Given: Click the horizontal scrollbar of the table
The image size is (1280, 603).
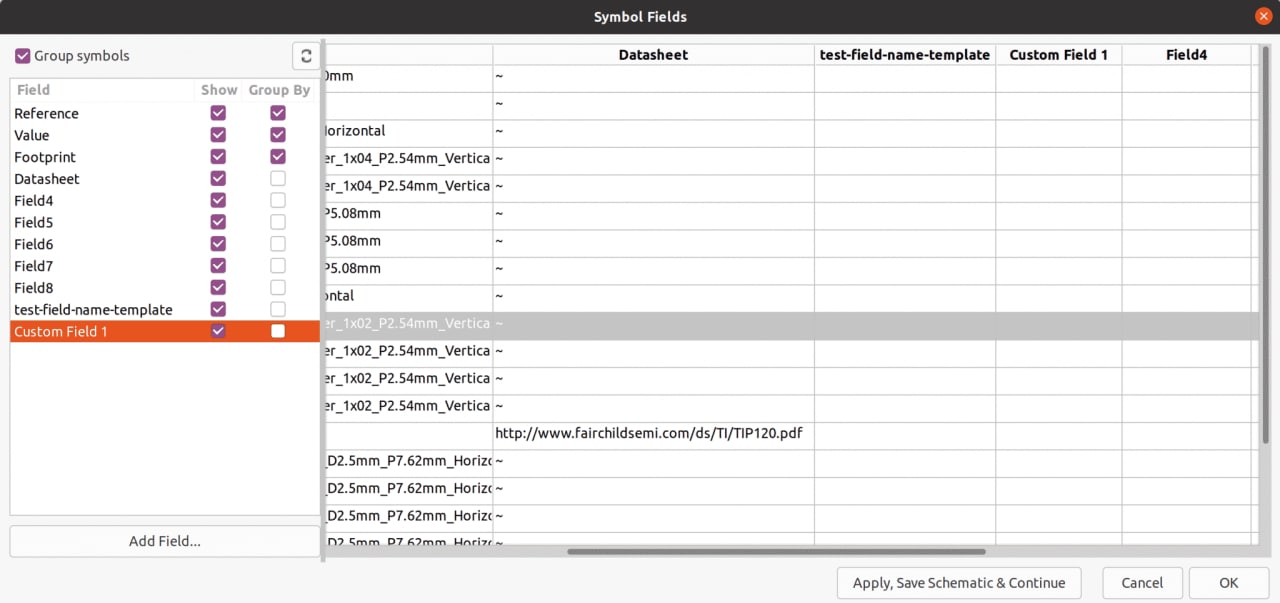Looking at the screenshot, I should (x=776, y=551).
